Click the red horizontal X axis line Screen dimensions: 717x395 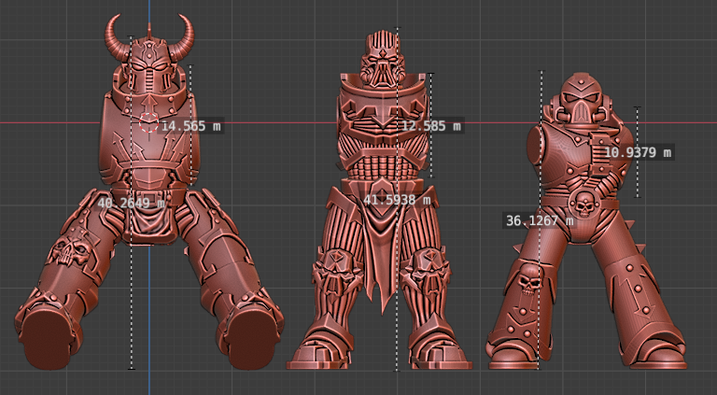point(46,123)
